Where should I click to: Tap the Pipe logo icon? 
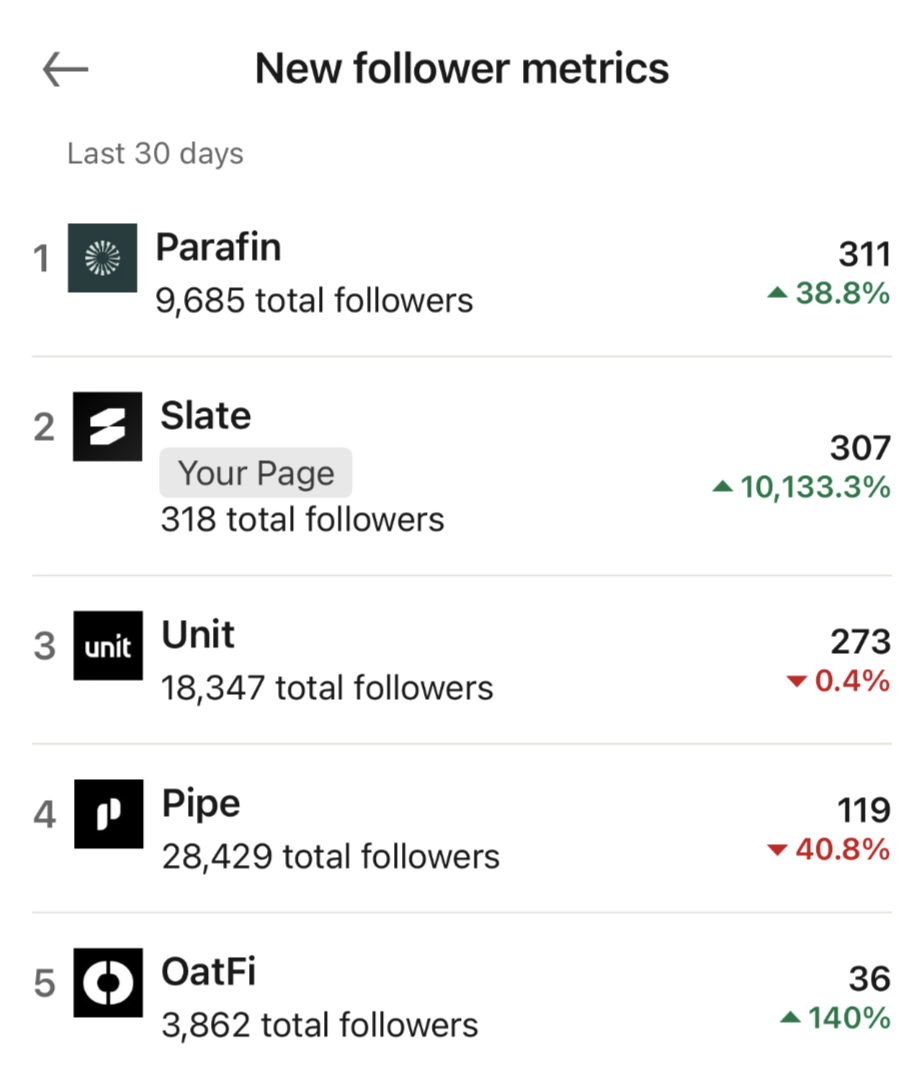(x=108, y=814)
